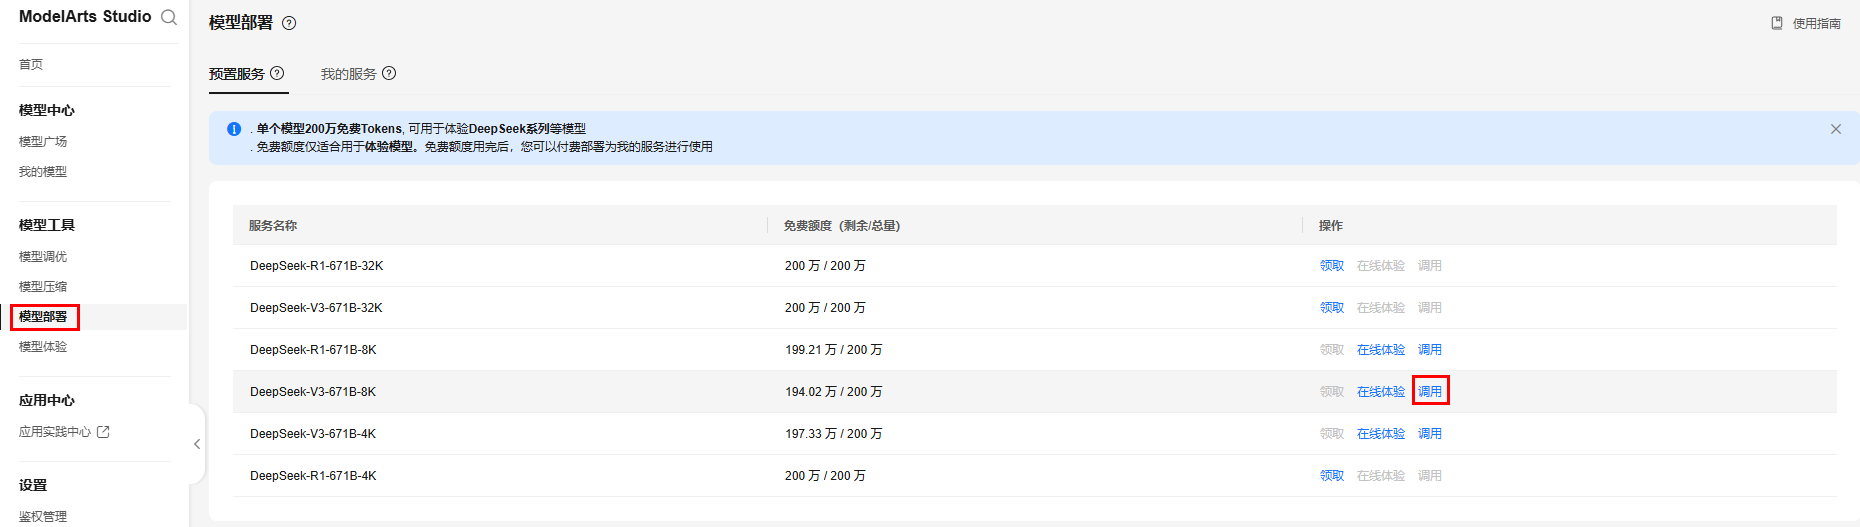Click 领取 for DeepSeek-R1-671B-4K
The width and height of the screenshot is (1860, 527).
[x=1332, y=476]
